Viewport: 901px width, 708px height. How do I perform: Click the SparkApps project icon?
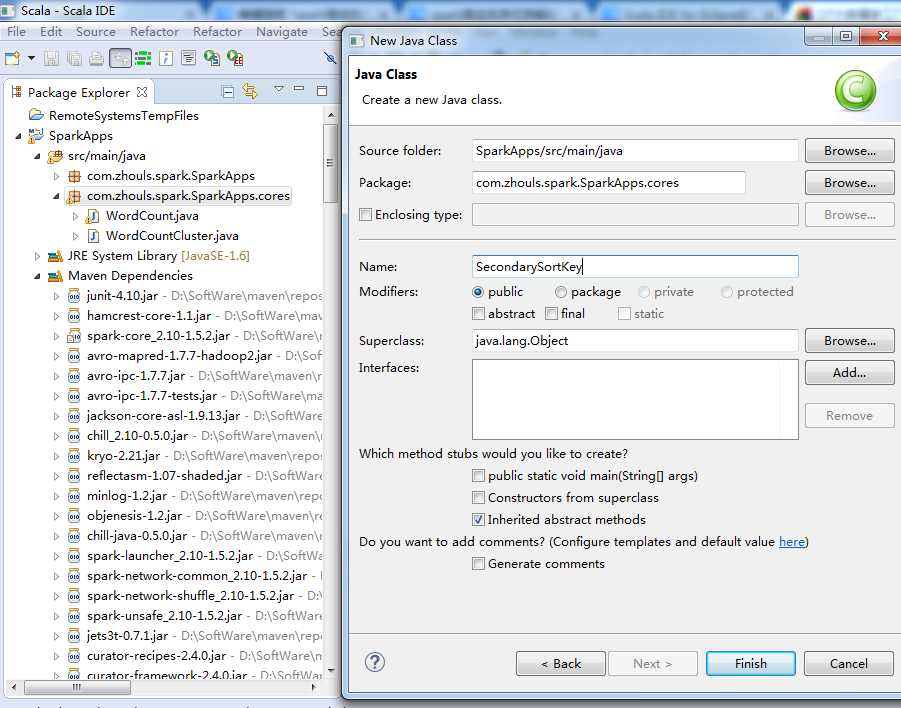point(36,135)
